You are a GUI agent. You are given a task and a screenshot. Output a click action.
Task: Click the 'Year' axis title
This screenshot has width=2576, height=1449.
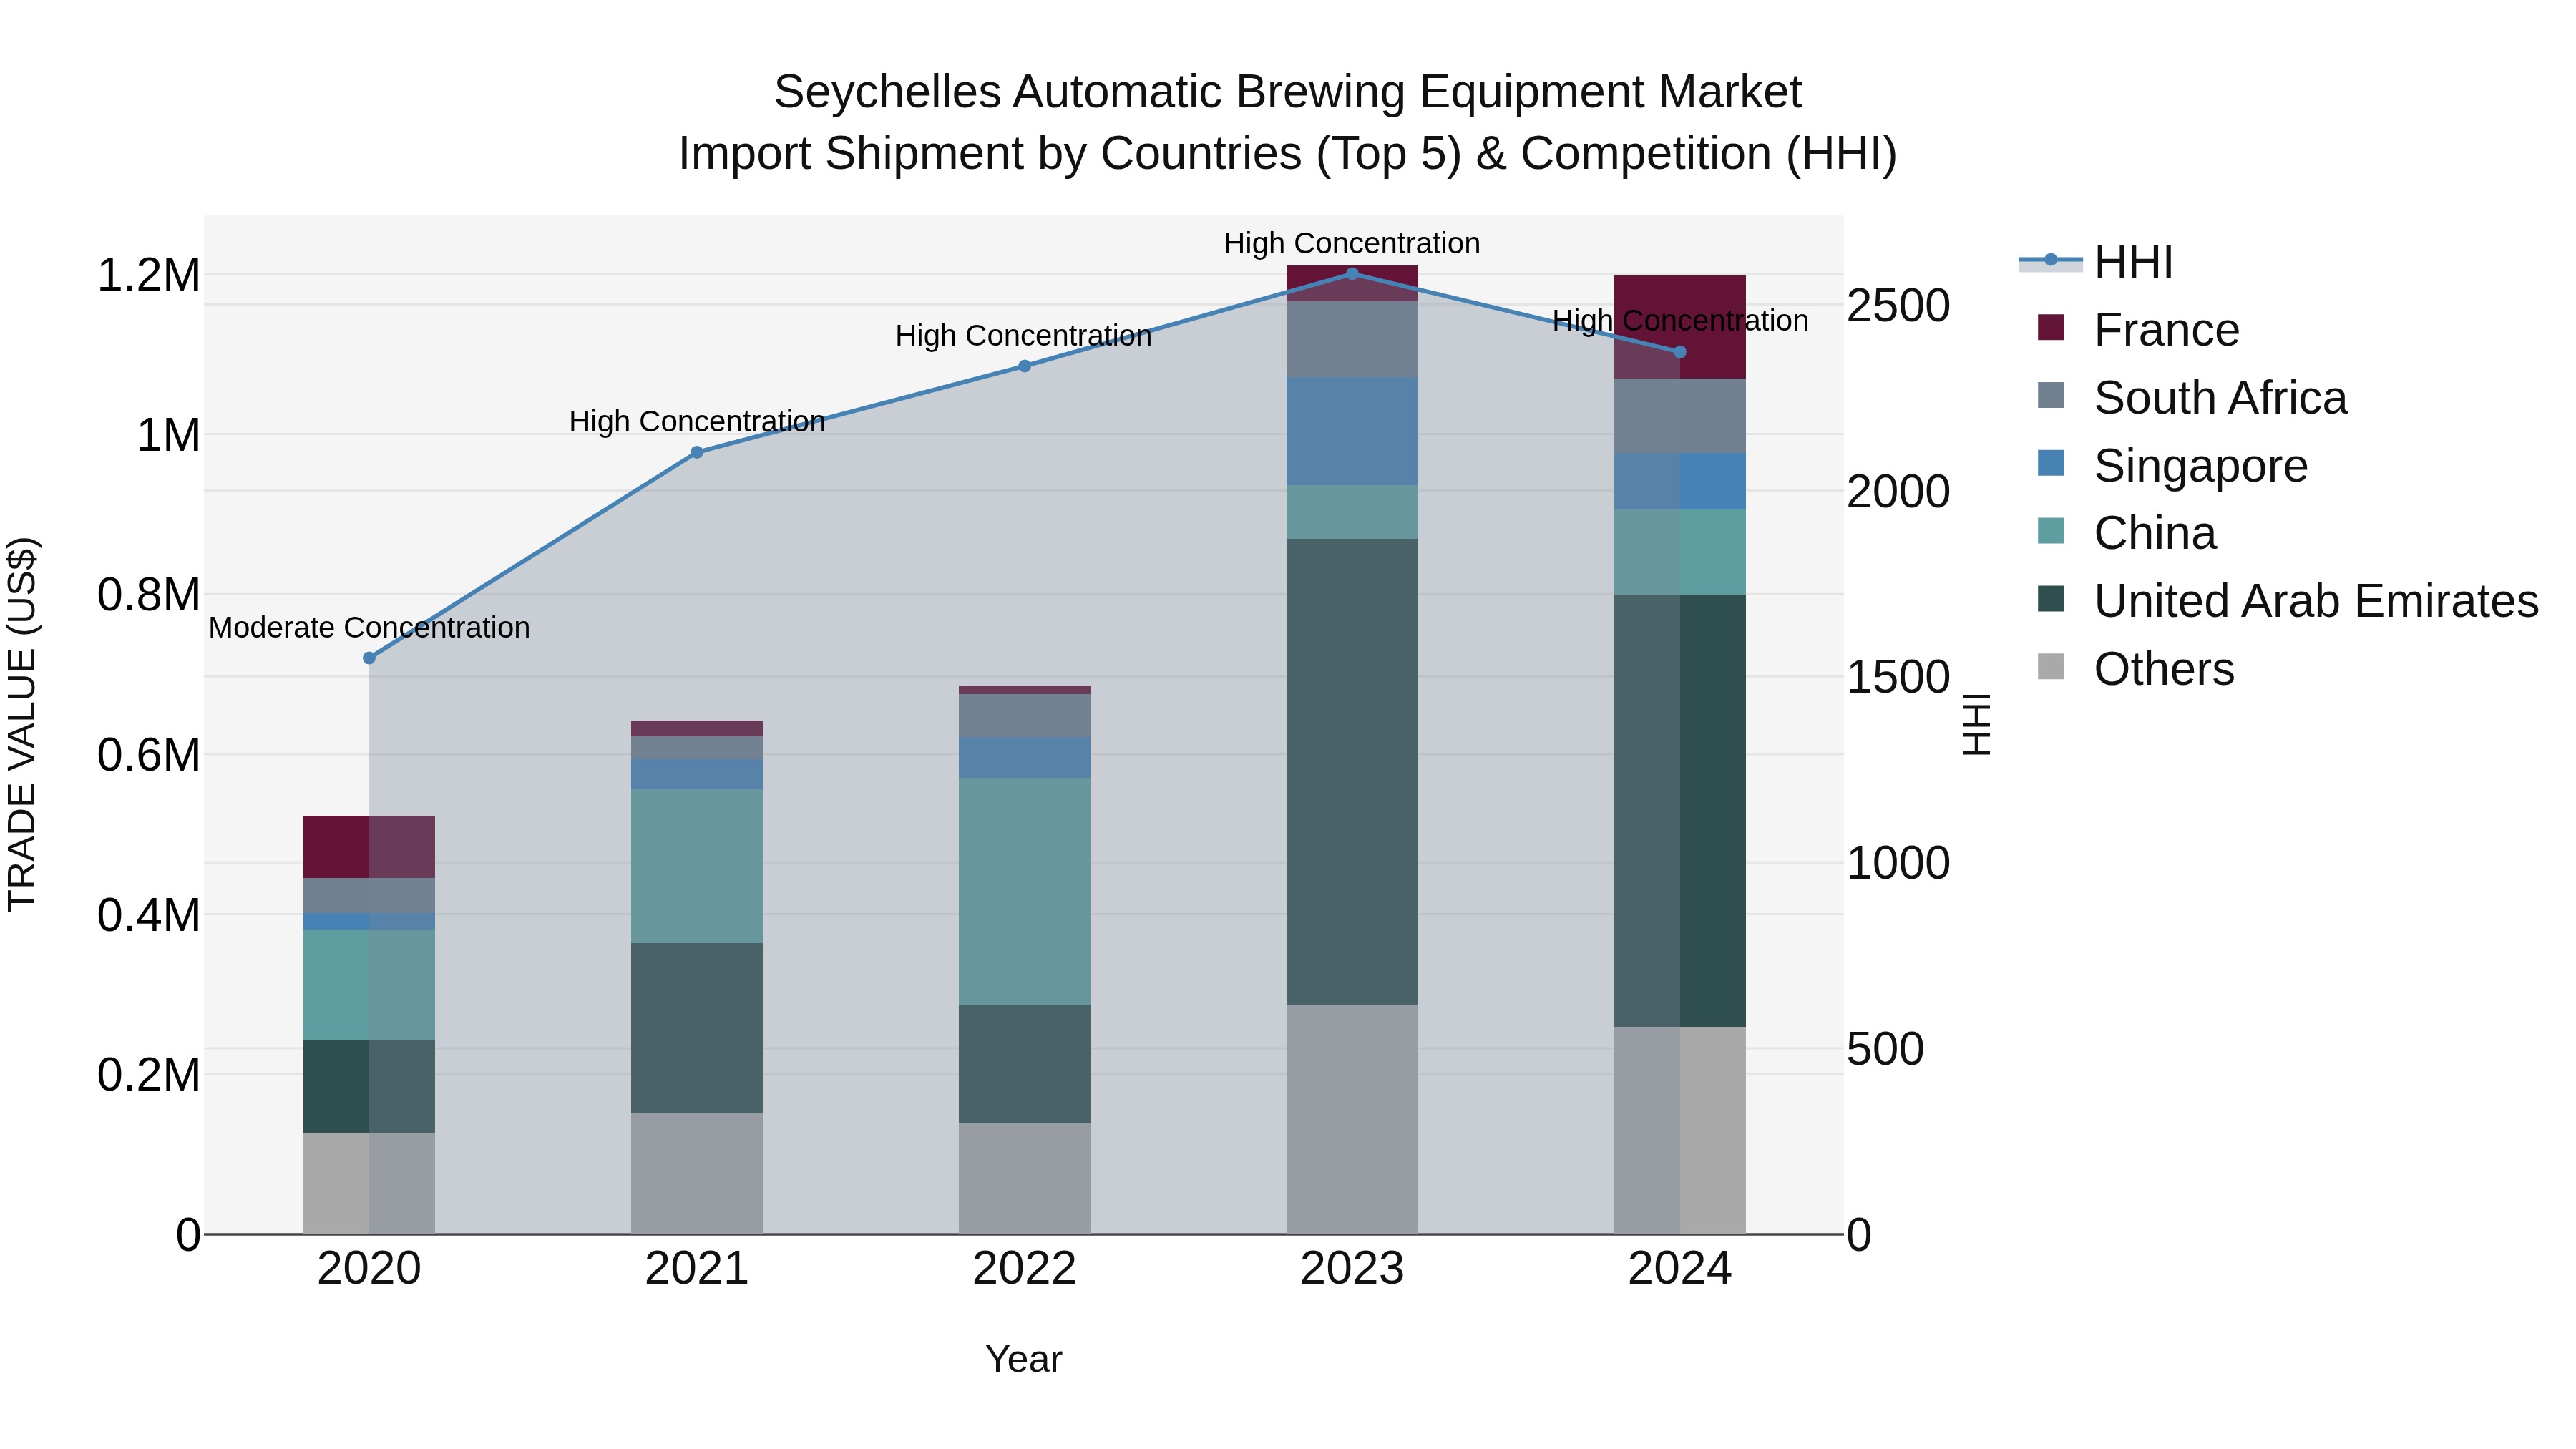(1024, 1360)
